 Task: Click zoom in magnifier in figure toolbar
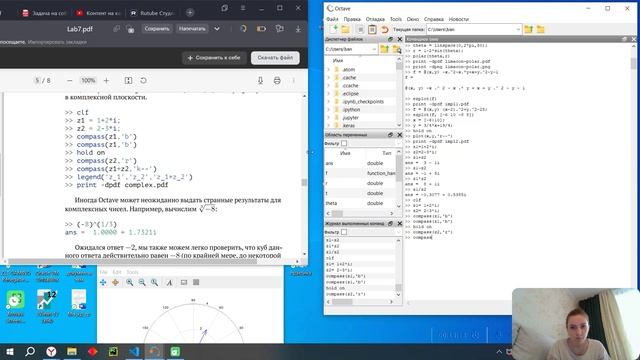(129, 282)
